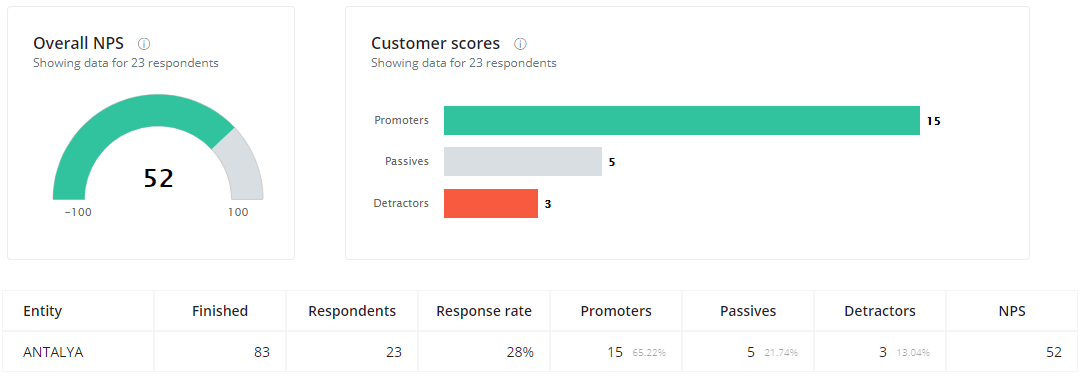
Task: Sort table by NPS column header
Action: pos(1012,311)
